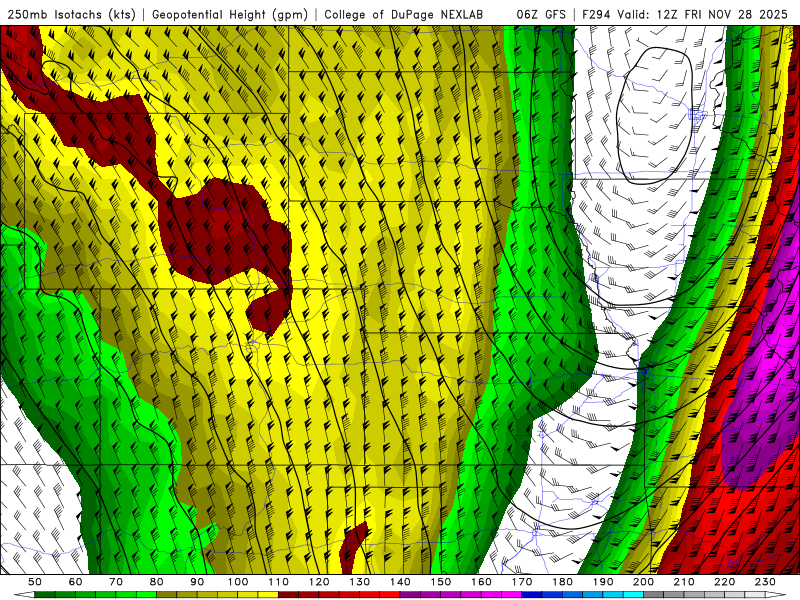Select the bright red swatch just before 140
The image size is (800, 600).
[389, 595]
